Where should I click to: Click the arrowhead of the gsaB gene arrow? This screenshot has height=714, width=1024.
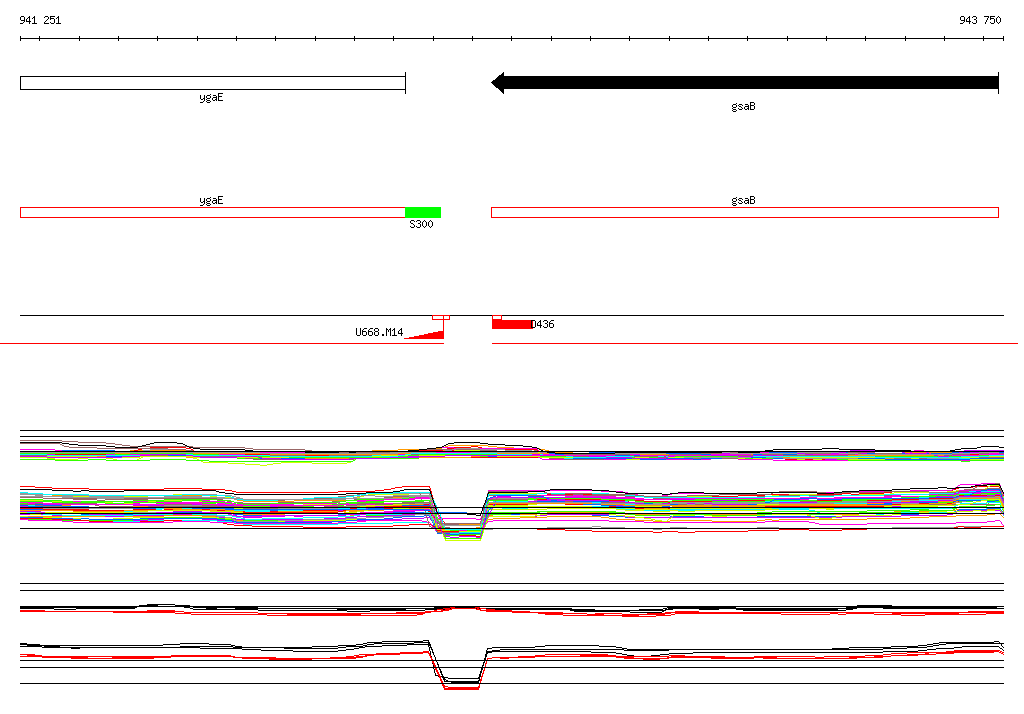pyautogui.click(x=498, y=83)
